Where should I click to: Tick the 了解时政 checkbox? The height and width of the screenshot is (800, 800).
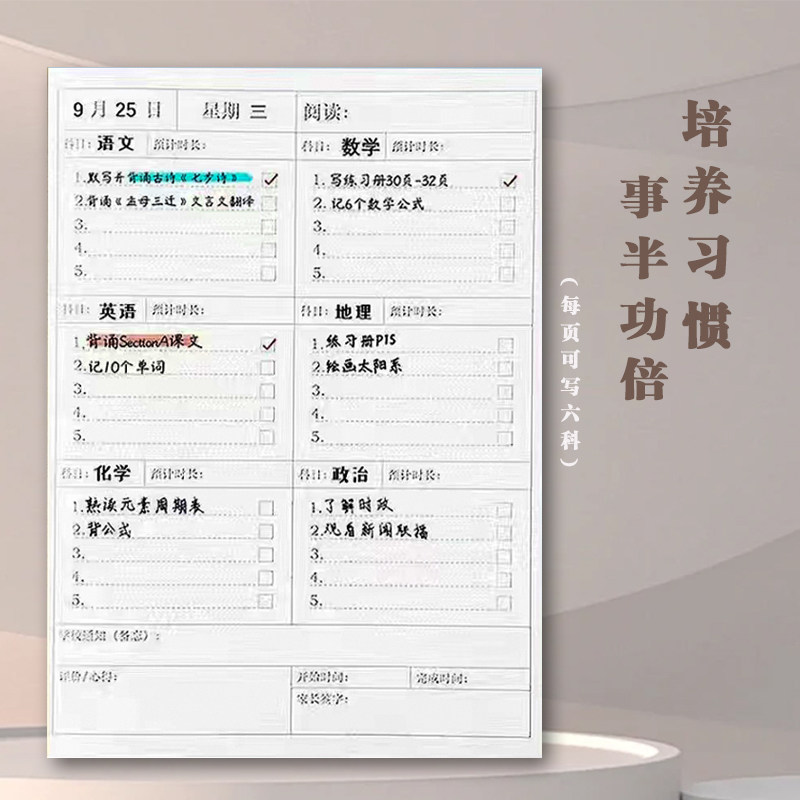click(504, 510)
